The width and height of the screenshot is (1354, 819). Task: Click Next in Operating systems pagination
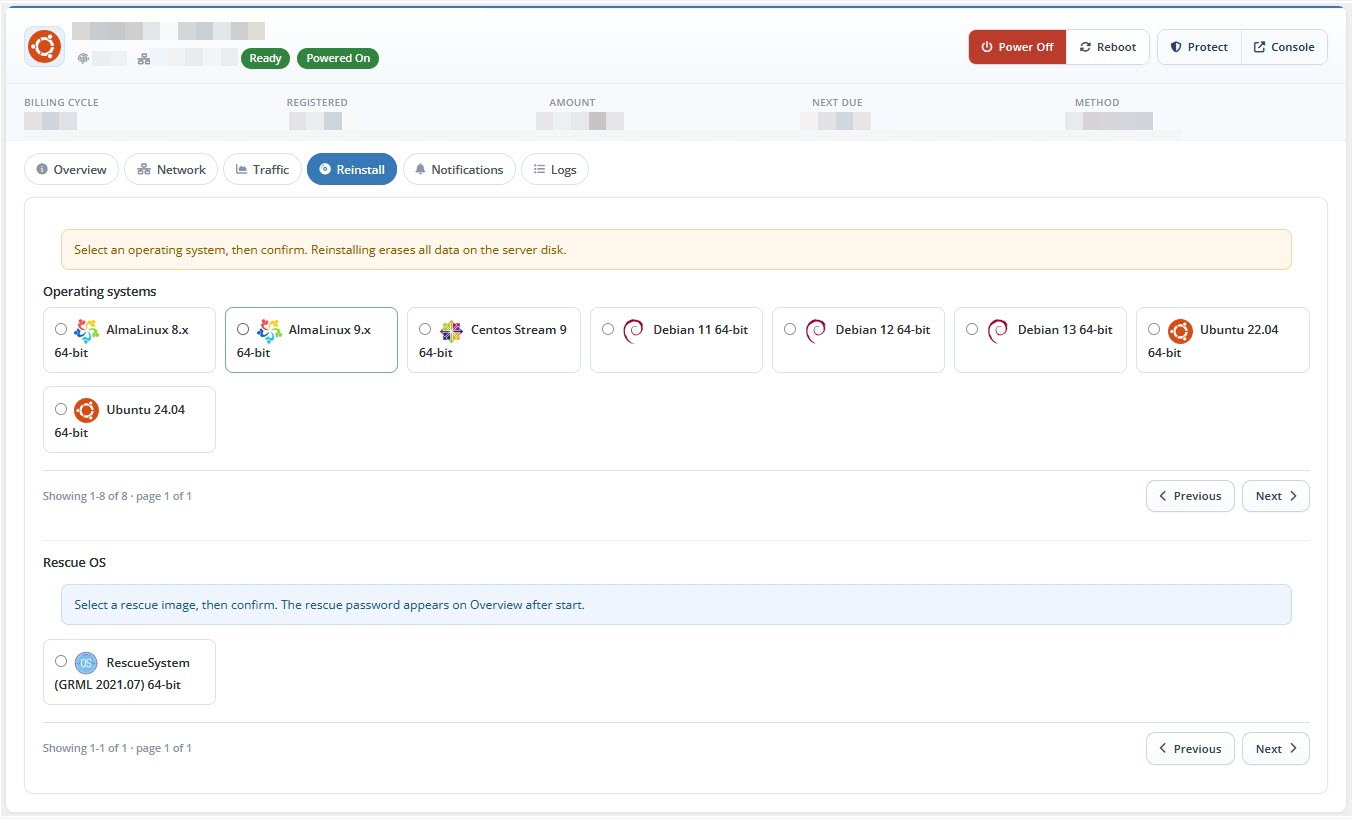(1276, 496)
